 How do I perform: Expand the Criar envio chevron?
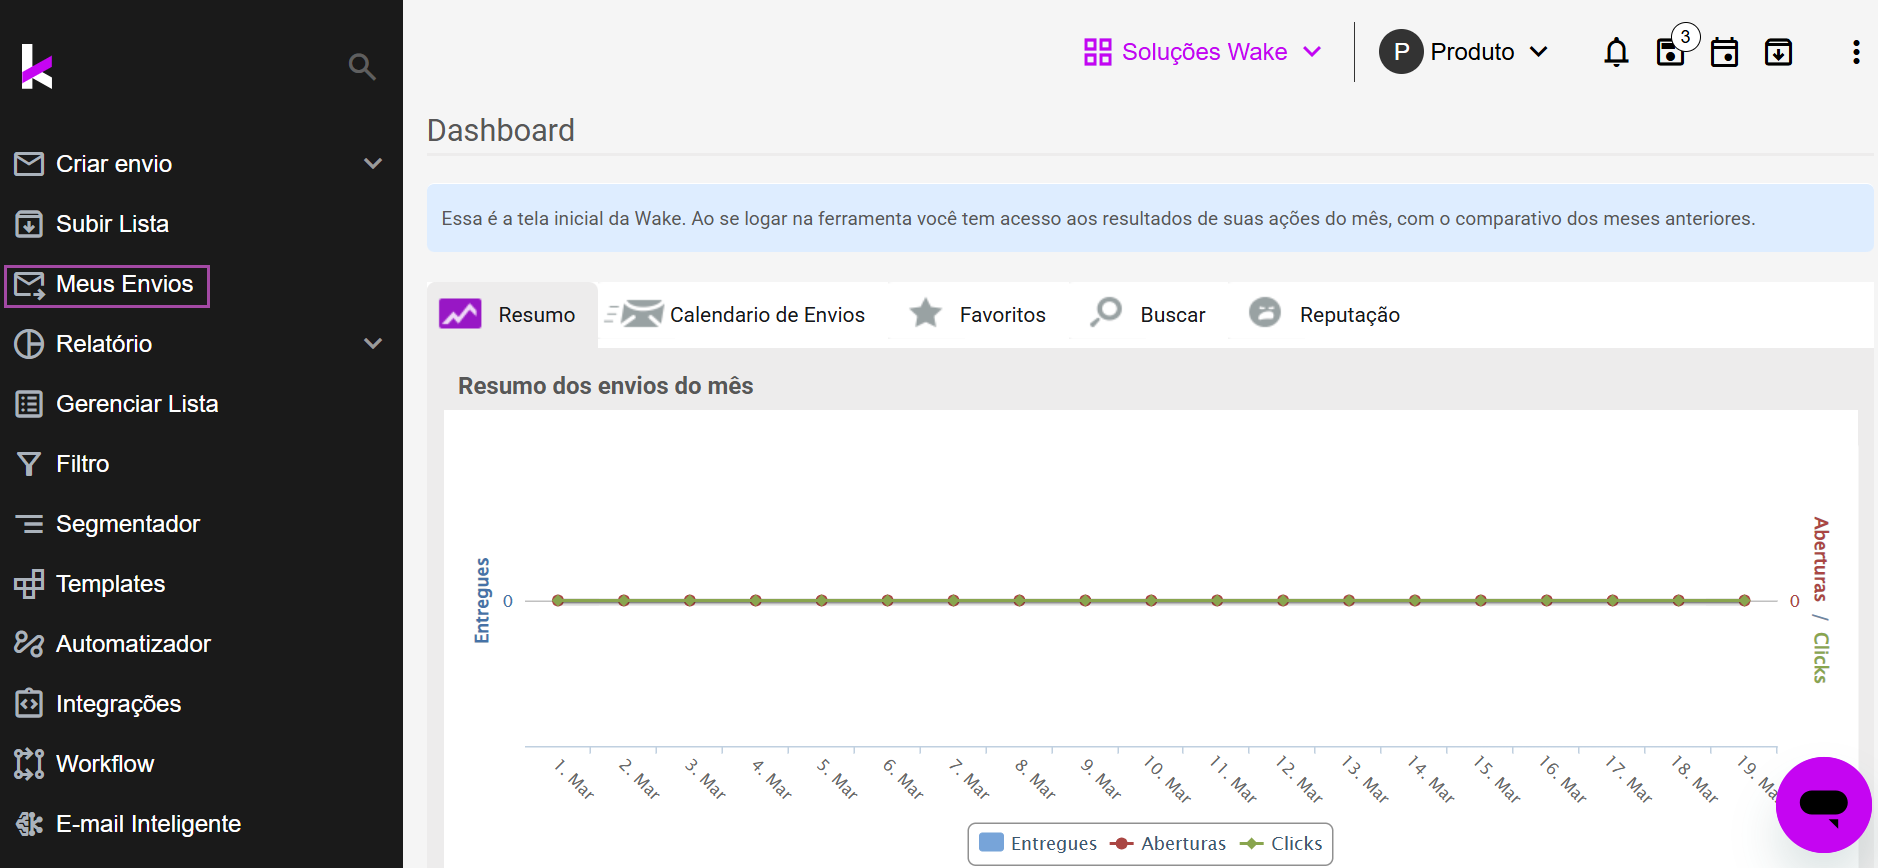point(373,163)
